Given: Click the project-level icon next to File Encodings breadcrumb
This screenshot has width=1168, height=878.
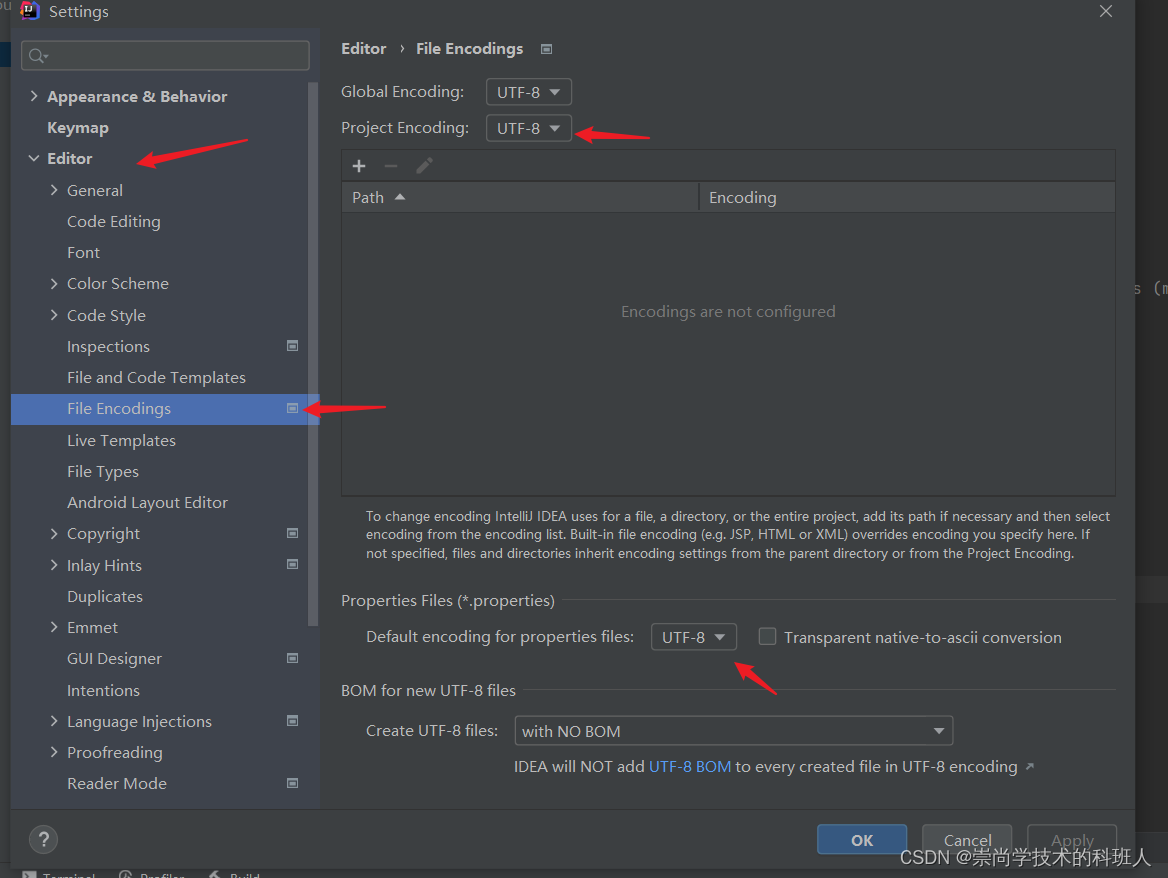Looking at the screenshot, I should tap(546, 49).
